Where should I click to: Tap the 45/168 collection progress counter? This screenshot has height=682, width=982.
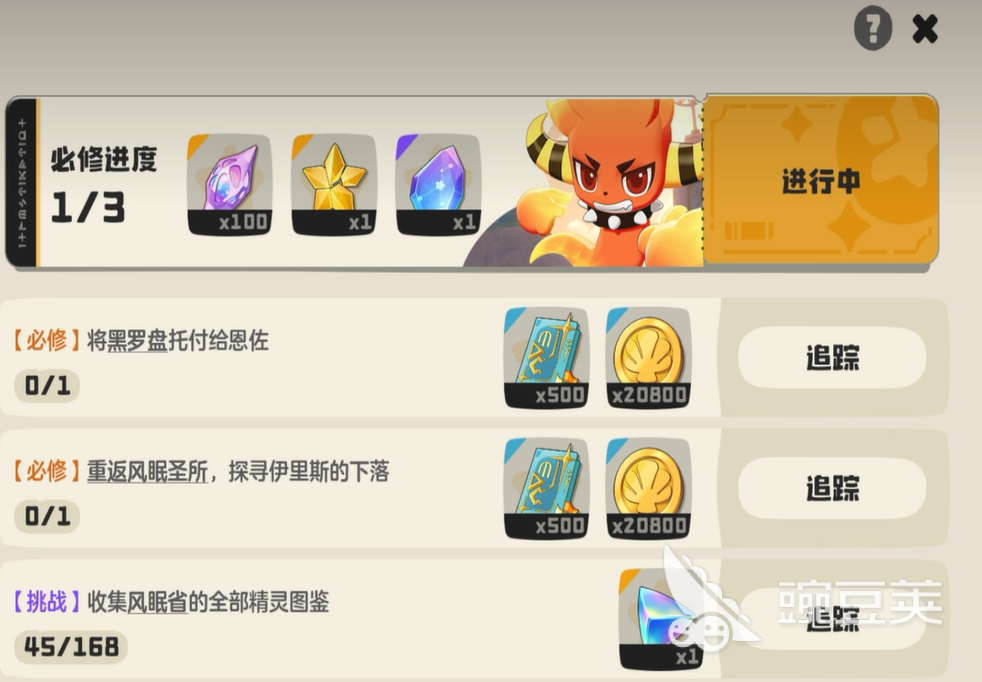(71, 646)
